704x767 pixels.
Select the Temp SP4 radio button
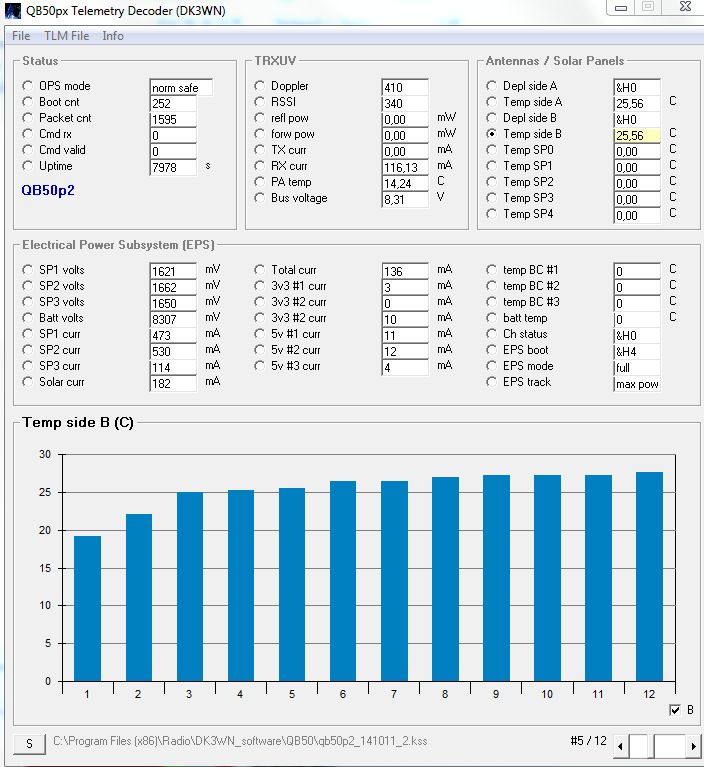point(491,214)
